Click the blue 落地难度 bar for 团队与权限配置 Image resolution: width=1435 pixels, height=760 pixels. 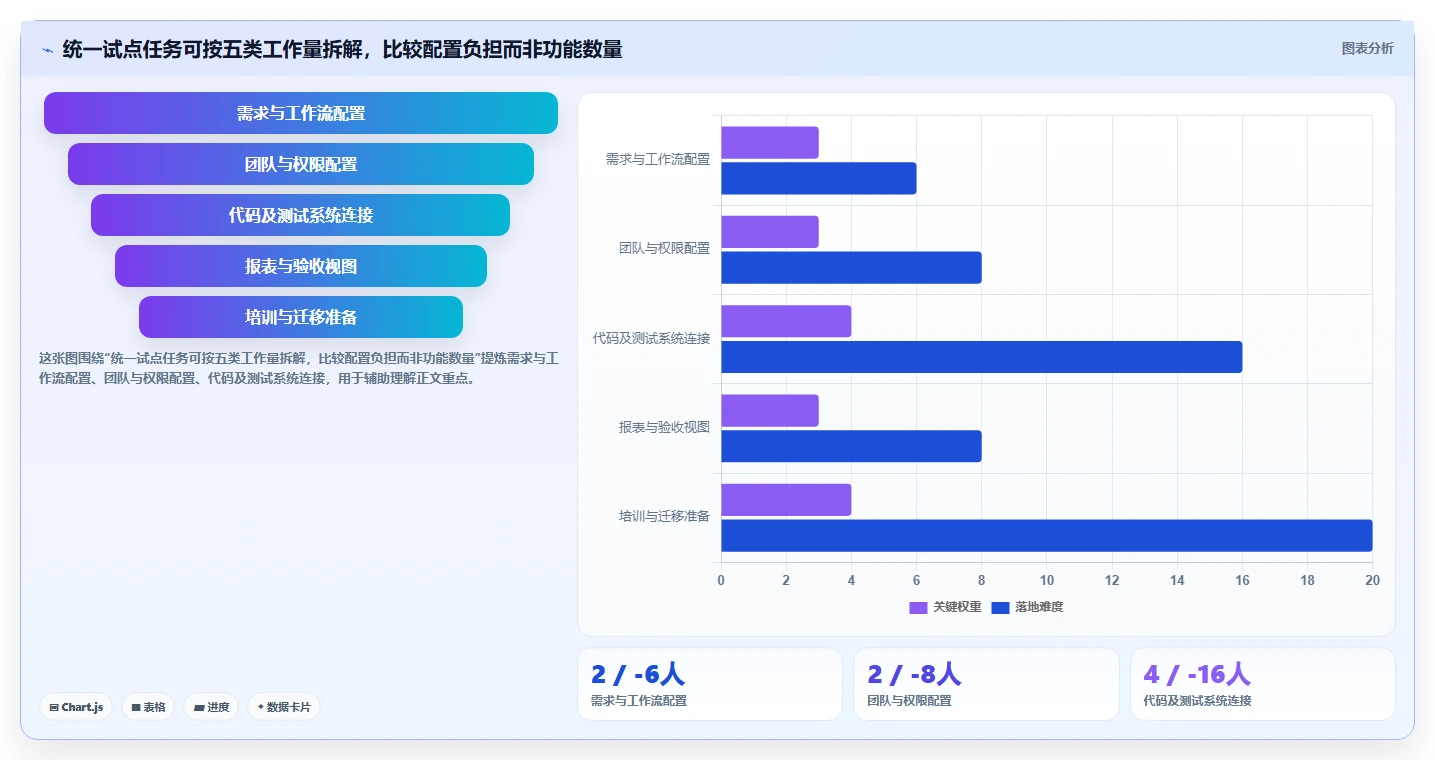point(851,268)
